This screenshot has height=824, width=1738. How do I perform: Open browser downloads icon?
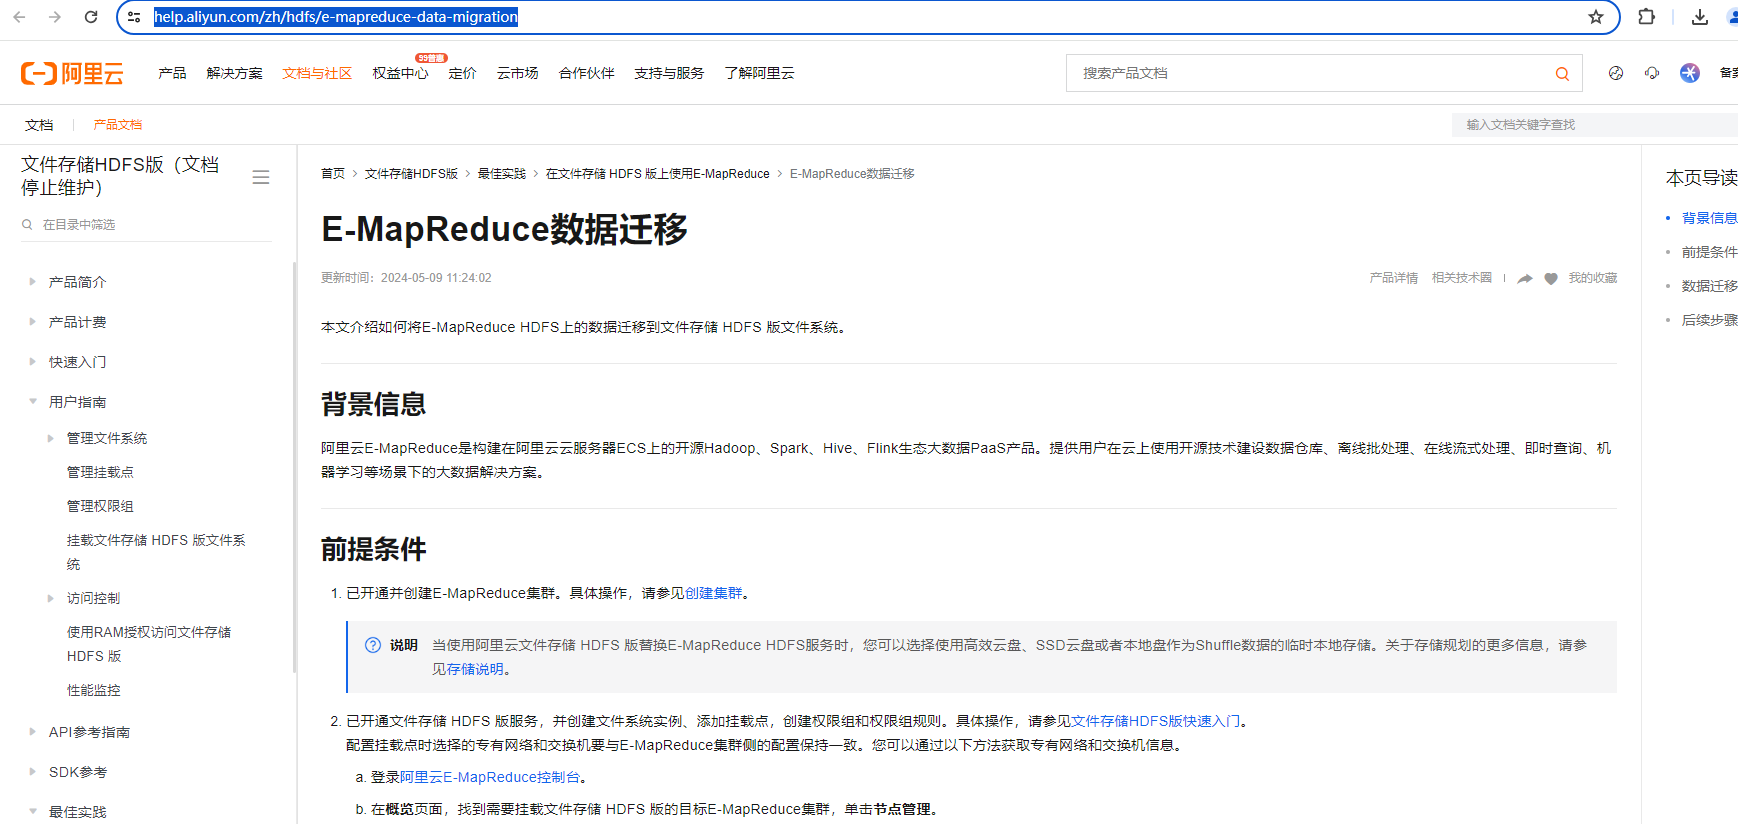click(x=1699, y=17)
